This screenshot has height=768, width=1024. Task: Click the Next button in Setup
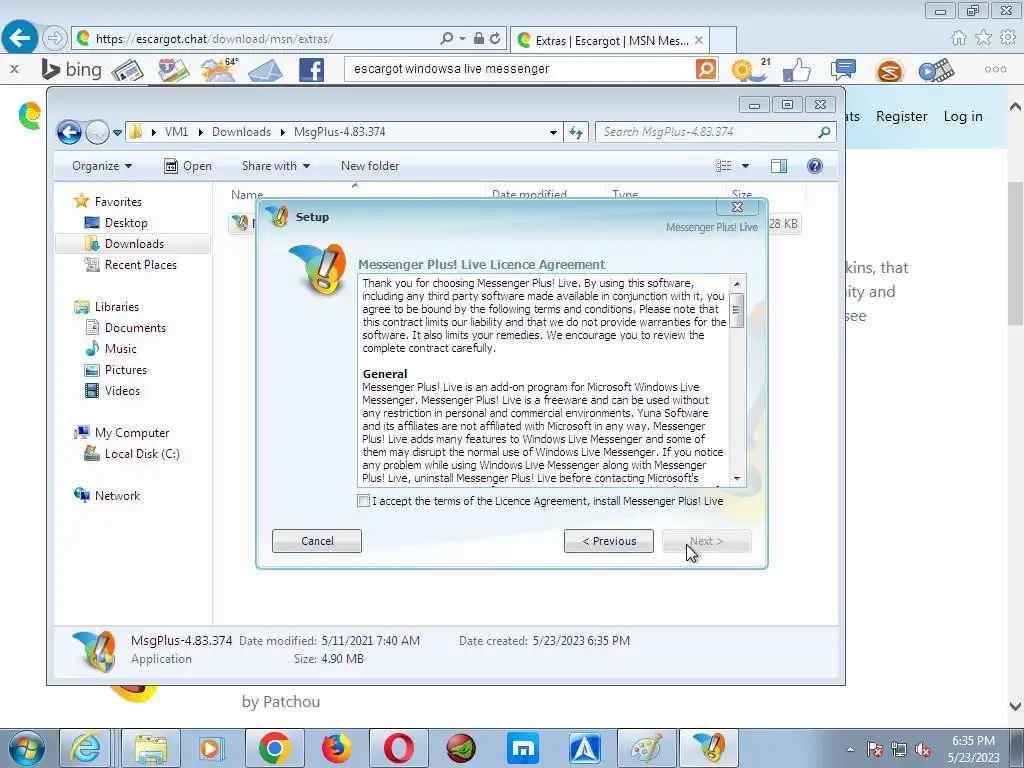click(x=707, y=541)
